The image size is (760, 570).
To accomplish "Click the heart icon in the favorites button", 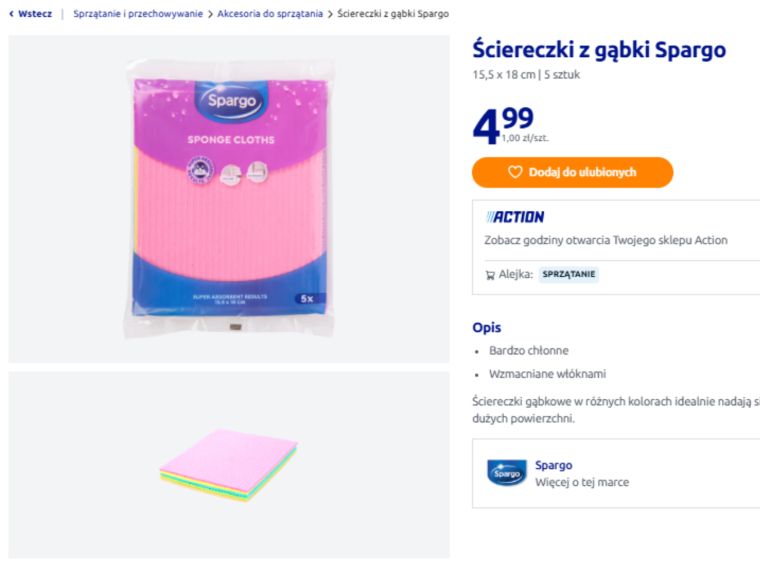I will point(515,172).
